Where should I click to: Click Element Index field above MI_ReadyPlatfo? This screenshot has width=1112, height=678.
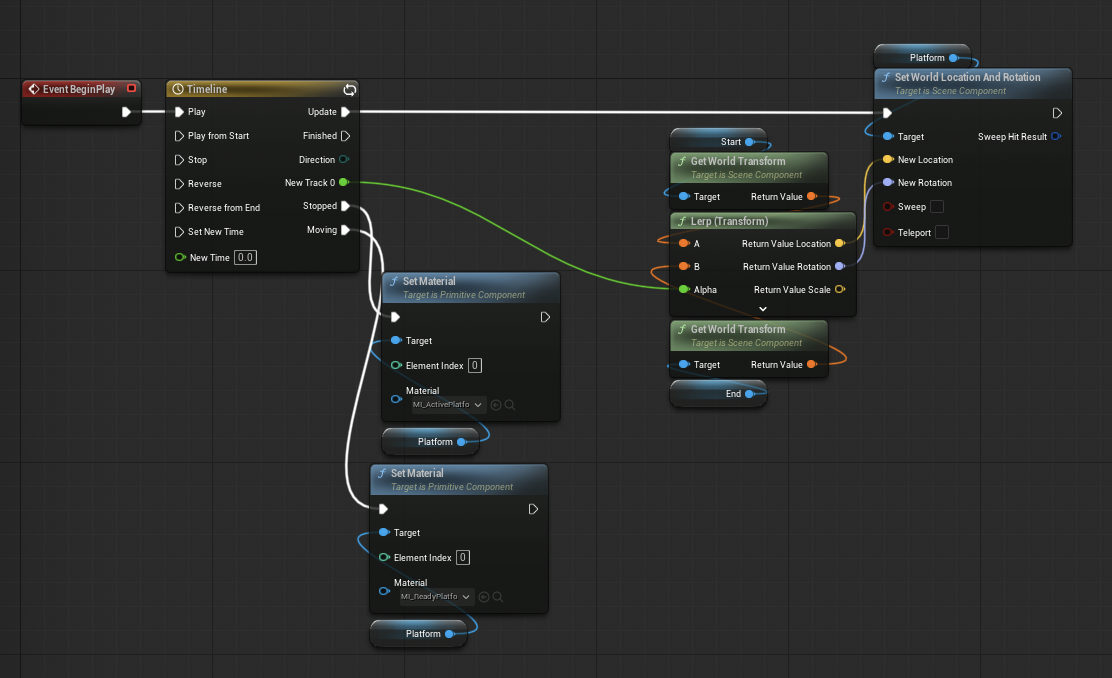coord(462,557)
